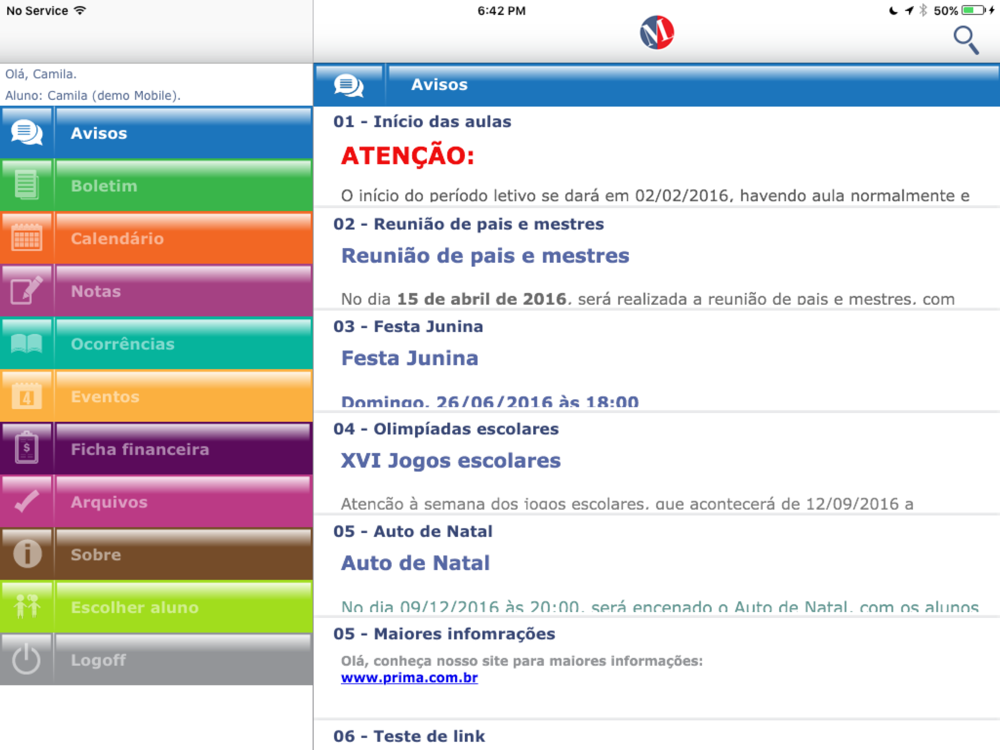
Task: Open the Sobre page
Action: pos(156,554)
